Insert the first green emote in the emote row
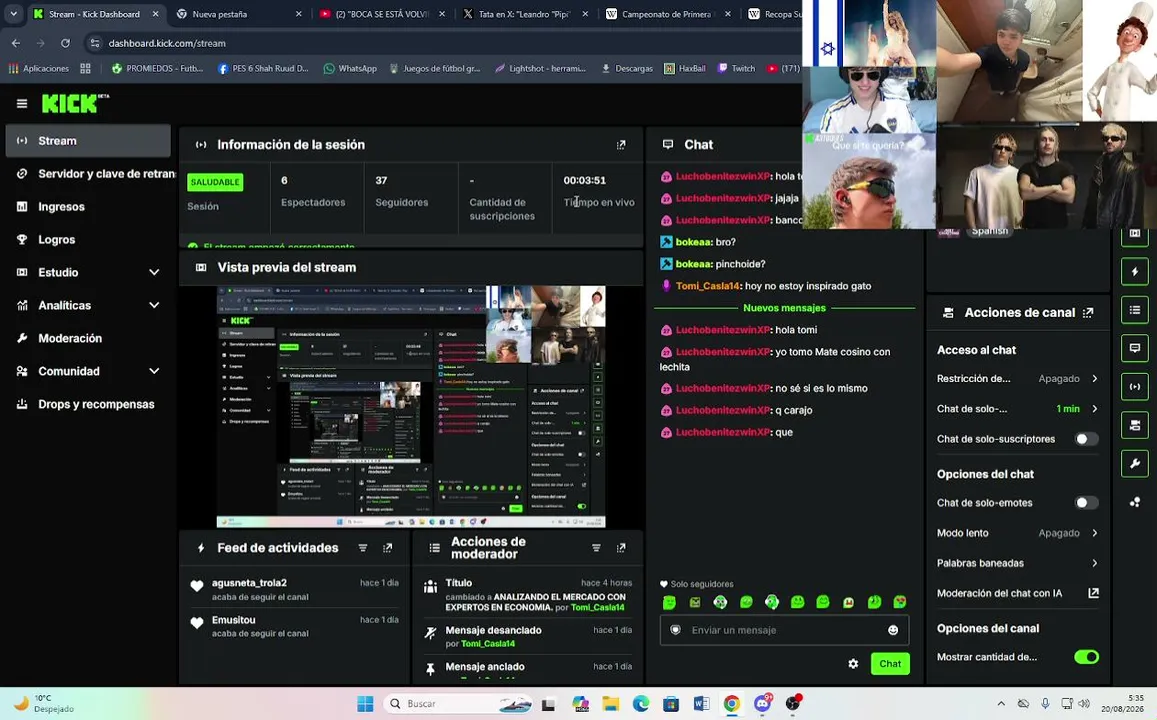This screenshot has height=720, width=1157. 669,603
